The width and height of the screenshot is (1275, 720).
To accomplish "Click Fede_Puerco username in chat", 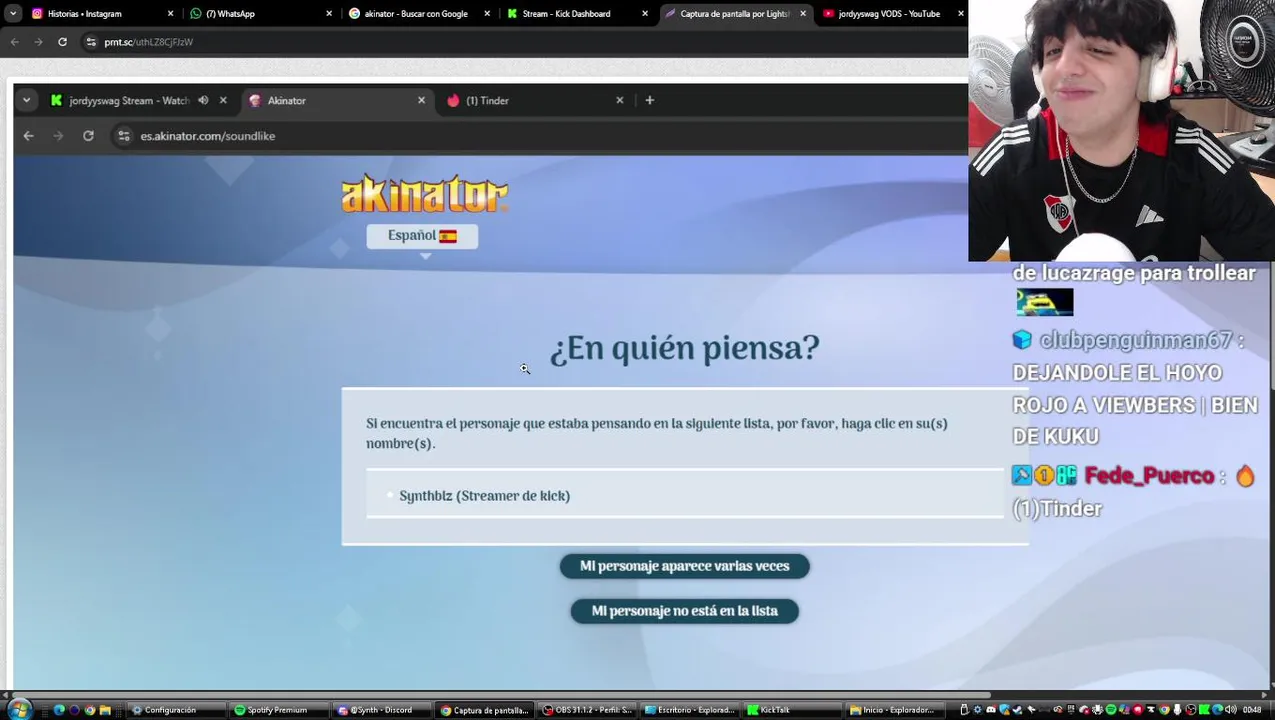I will click(x=1149, y=476).
